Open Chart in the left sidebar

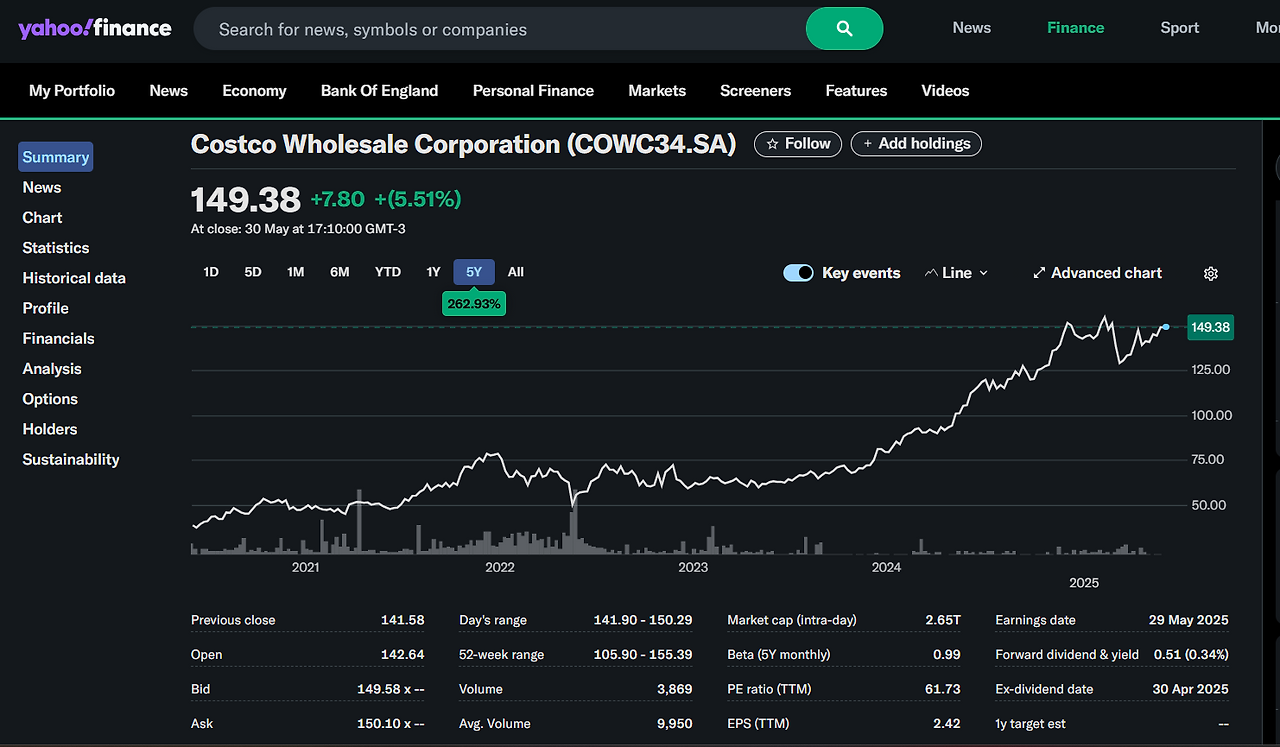(42, 217)
